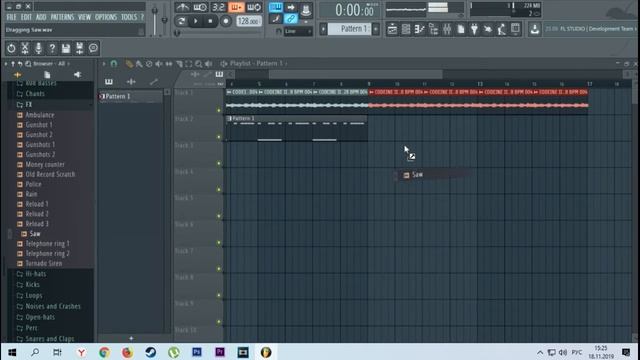Click the scissors audio editor icon
This screenshot has height=360, width=640.
(25, 48)
